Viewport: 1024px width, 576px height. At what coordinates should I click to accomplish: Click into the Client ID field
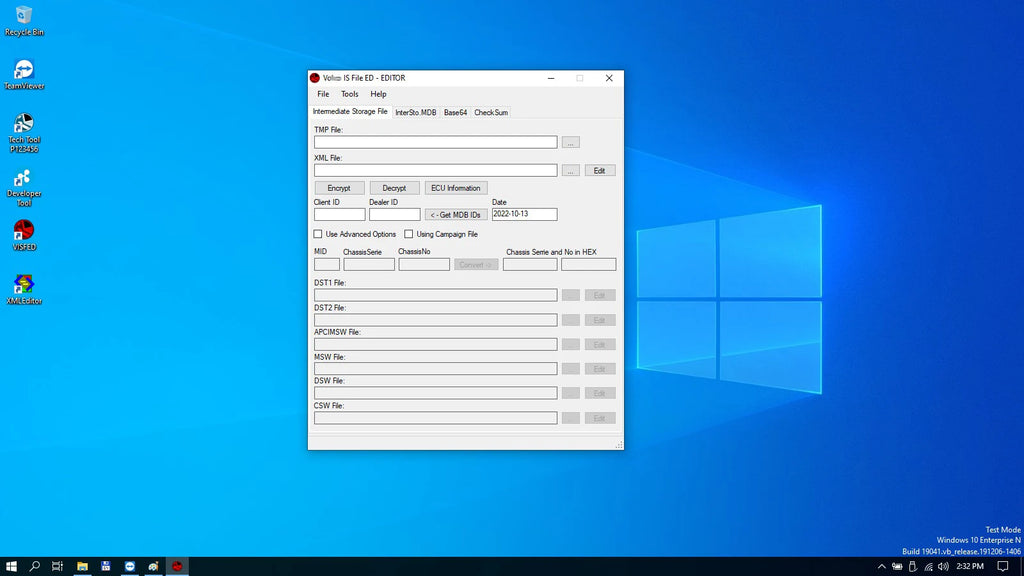(x=340, y=214)
